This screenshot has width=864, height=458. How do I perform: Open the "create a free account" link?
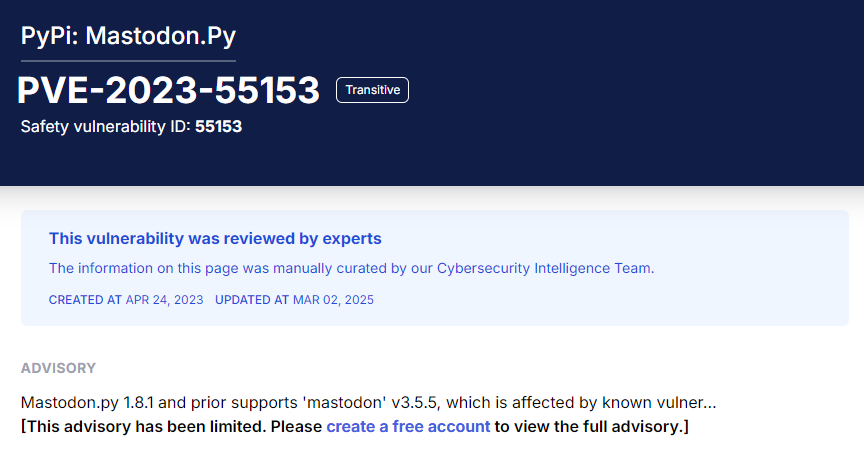tap(408, 427)
